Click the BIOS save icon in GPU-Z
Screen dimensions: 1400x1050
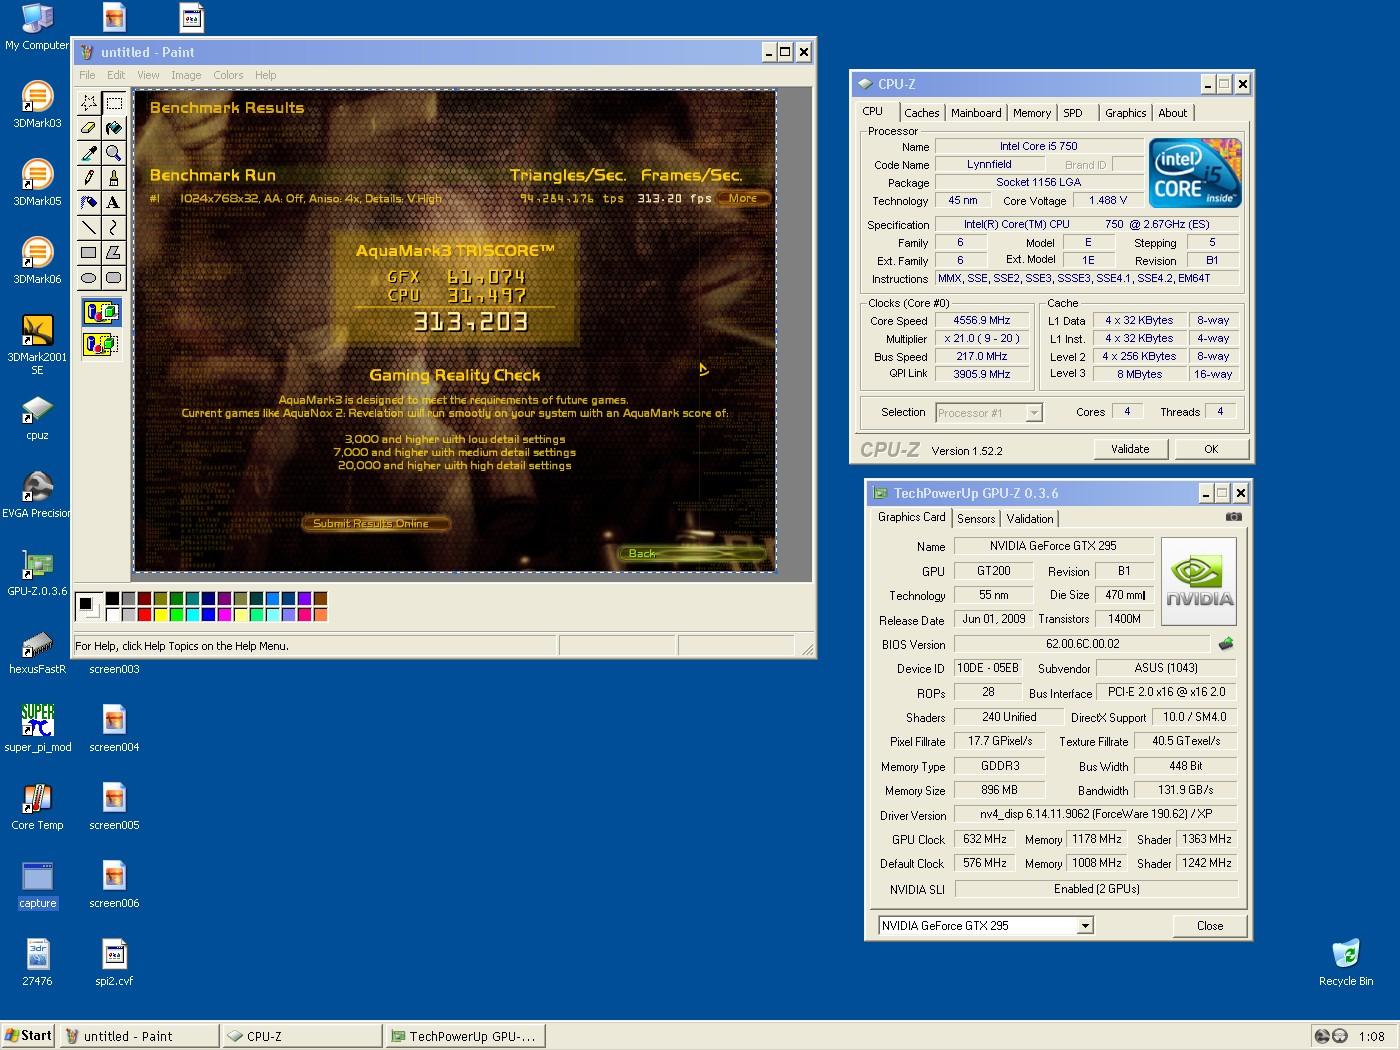coord(1226,644)
